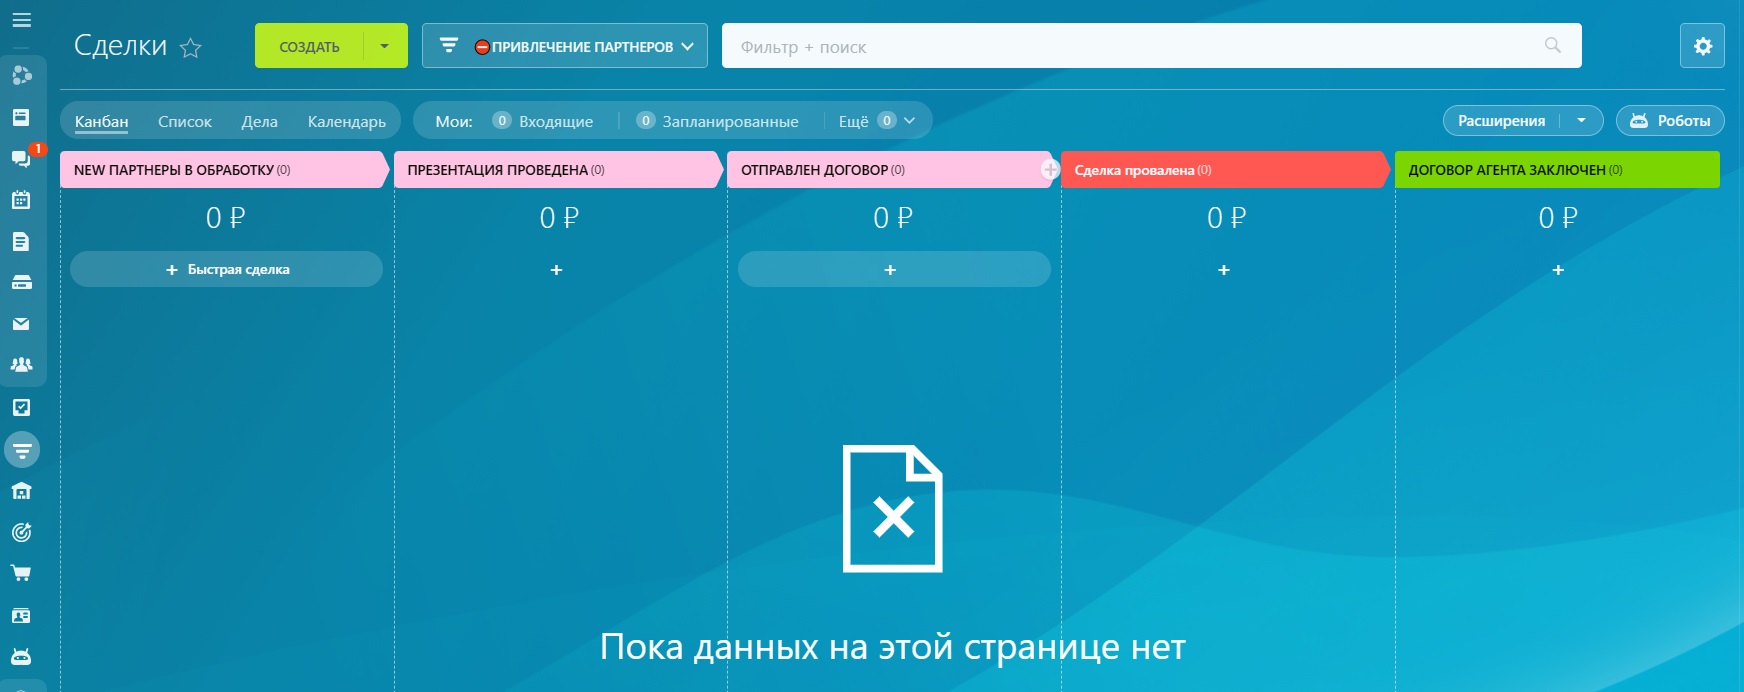This screenshot has height=692, width=1744.
Task: Click the search magnifier icon
Action: click(1552, 45)
